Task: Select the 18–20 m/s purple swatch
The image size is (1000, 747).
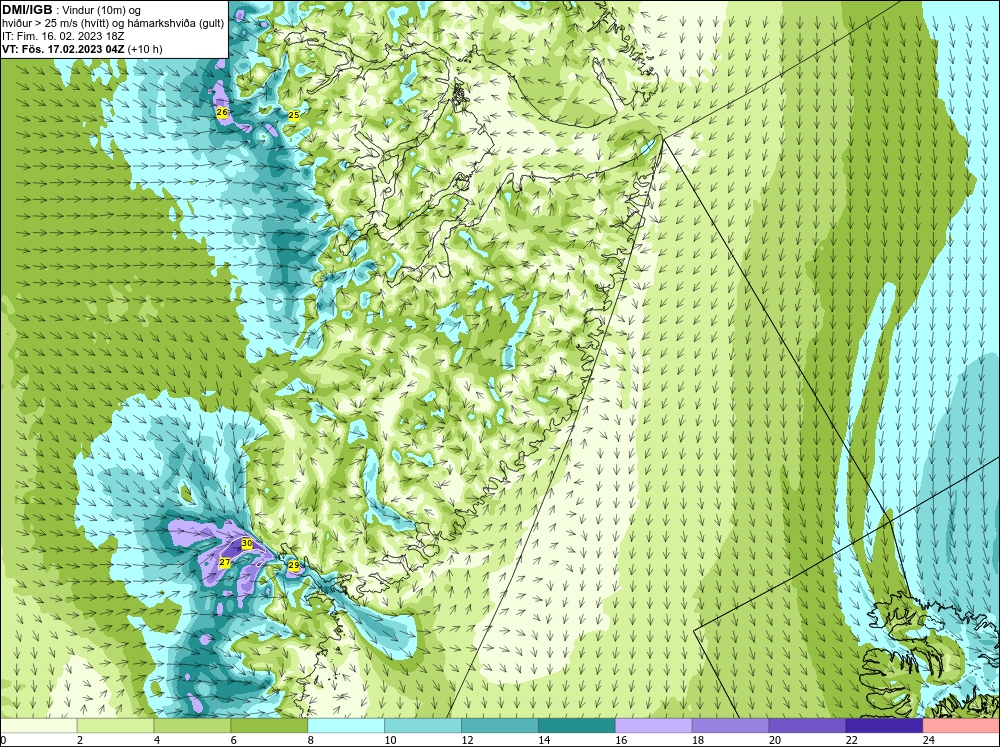Action: [x=730, y=726]
